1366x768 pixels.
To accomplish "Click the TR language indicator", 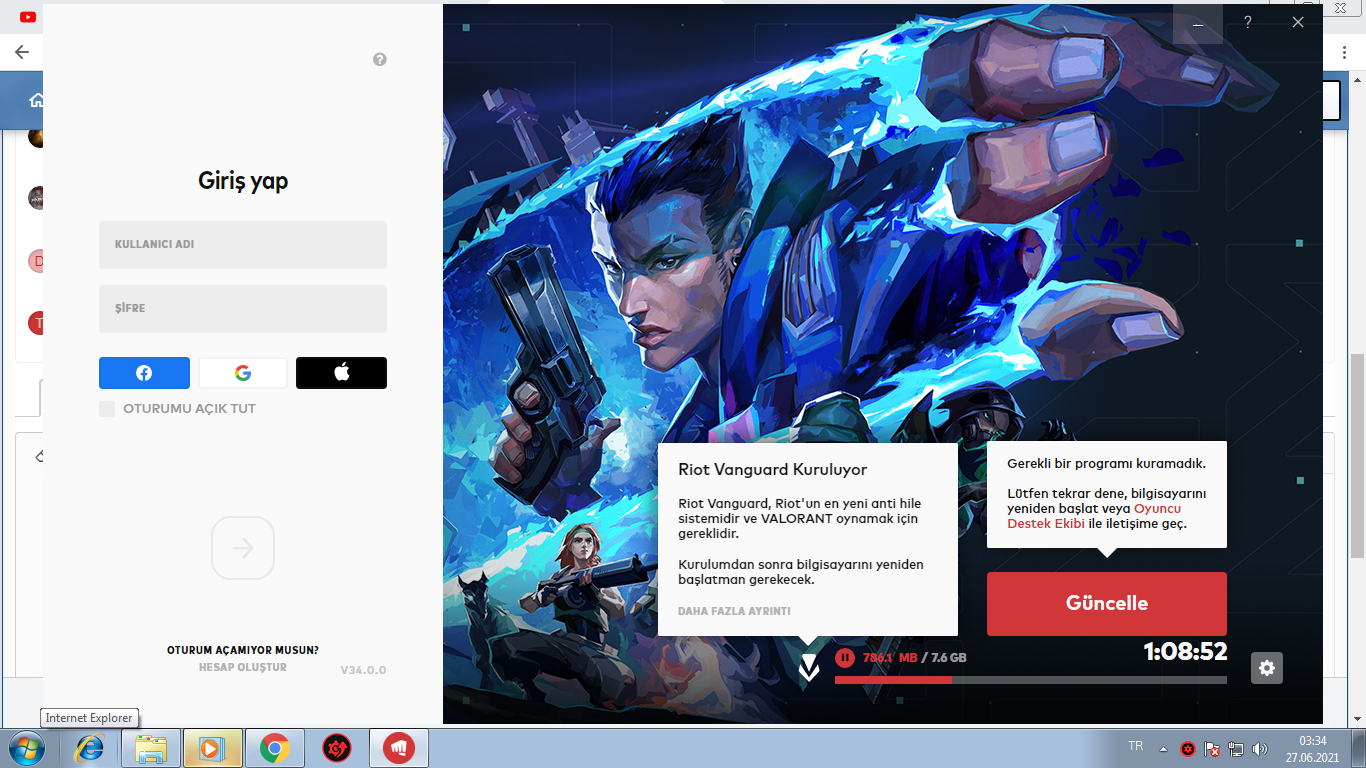I will click(1135, 746).
